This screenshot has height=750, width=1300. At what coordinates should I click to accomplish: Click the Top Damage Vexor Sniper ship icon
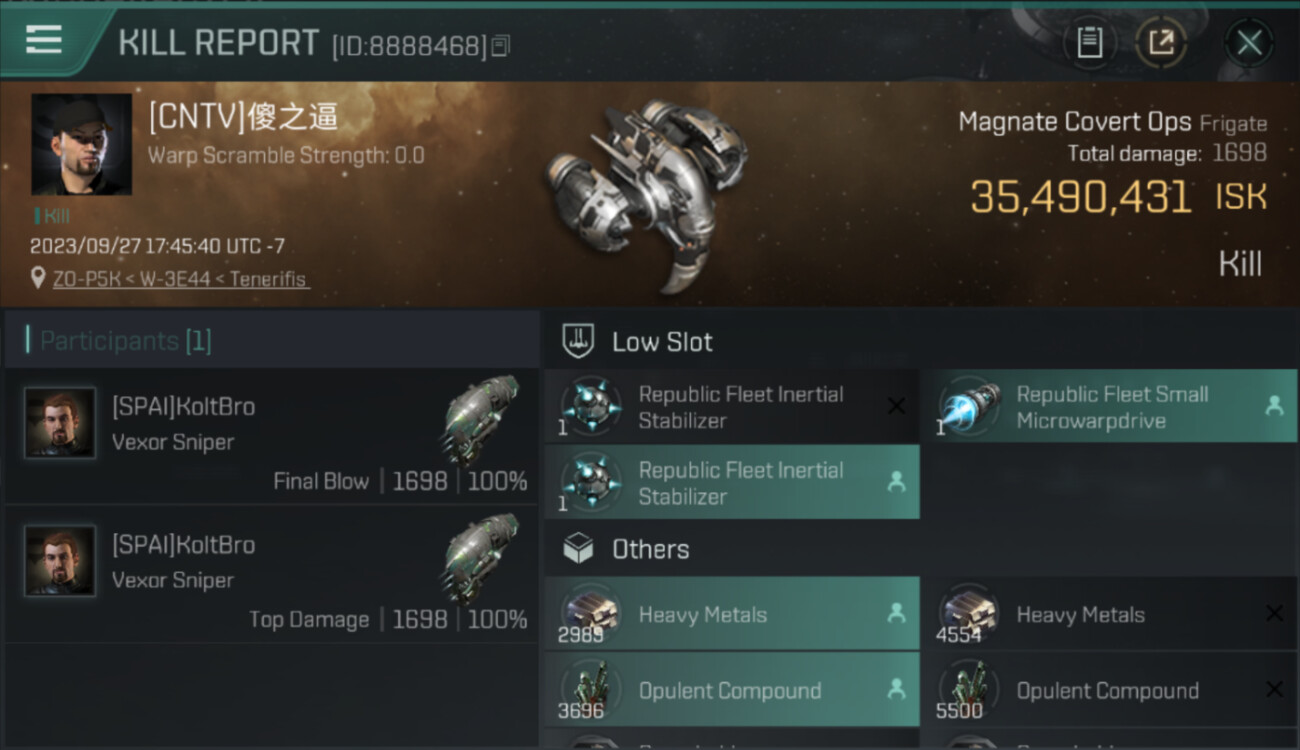click(x=482, y=556)
